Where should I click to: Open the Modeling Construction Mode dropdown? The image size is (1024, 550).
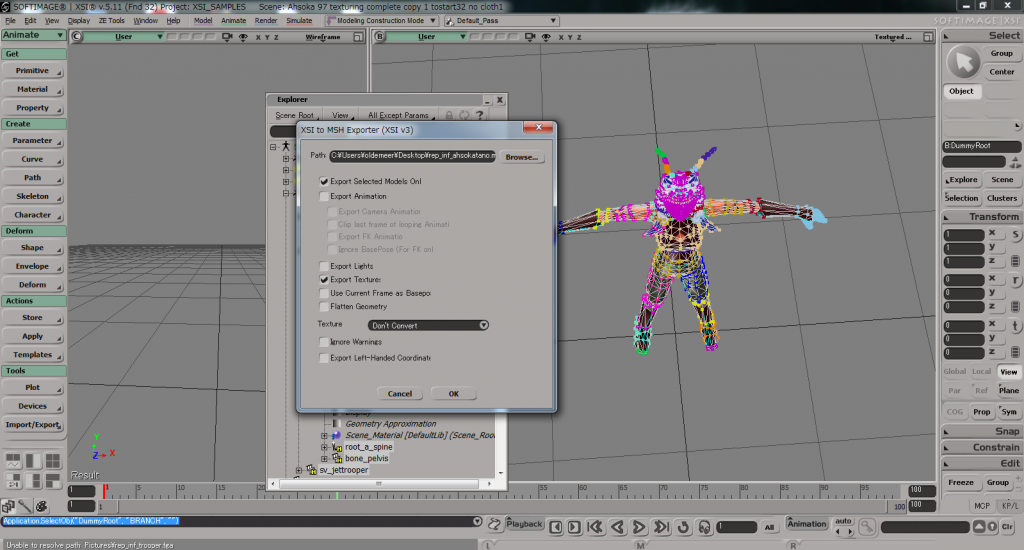point(381,21)
